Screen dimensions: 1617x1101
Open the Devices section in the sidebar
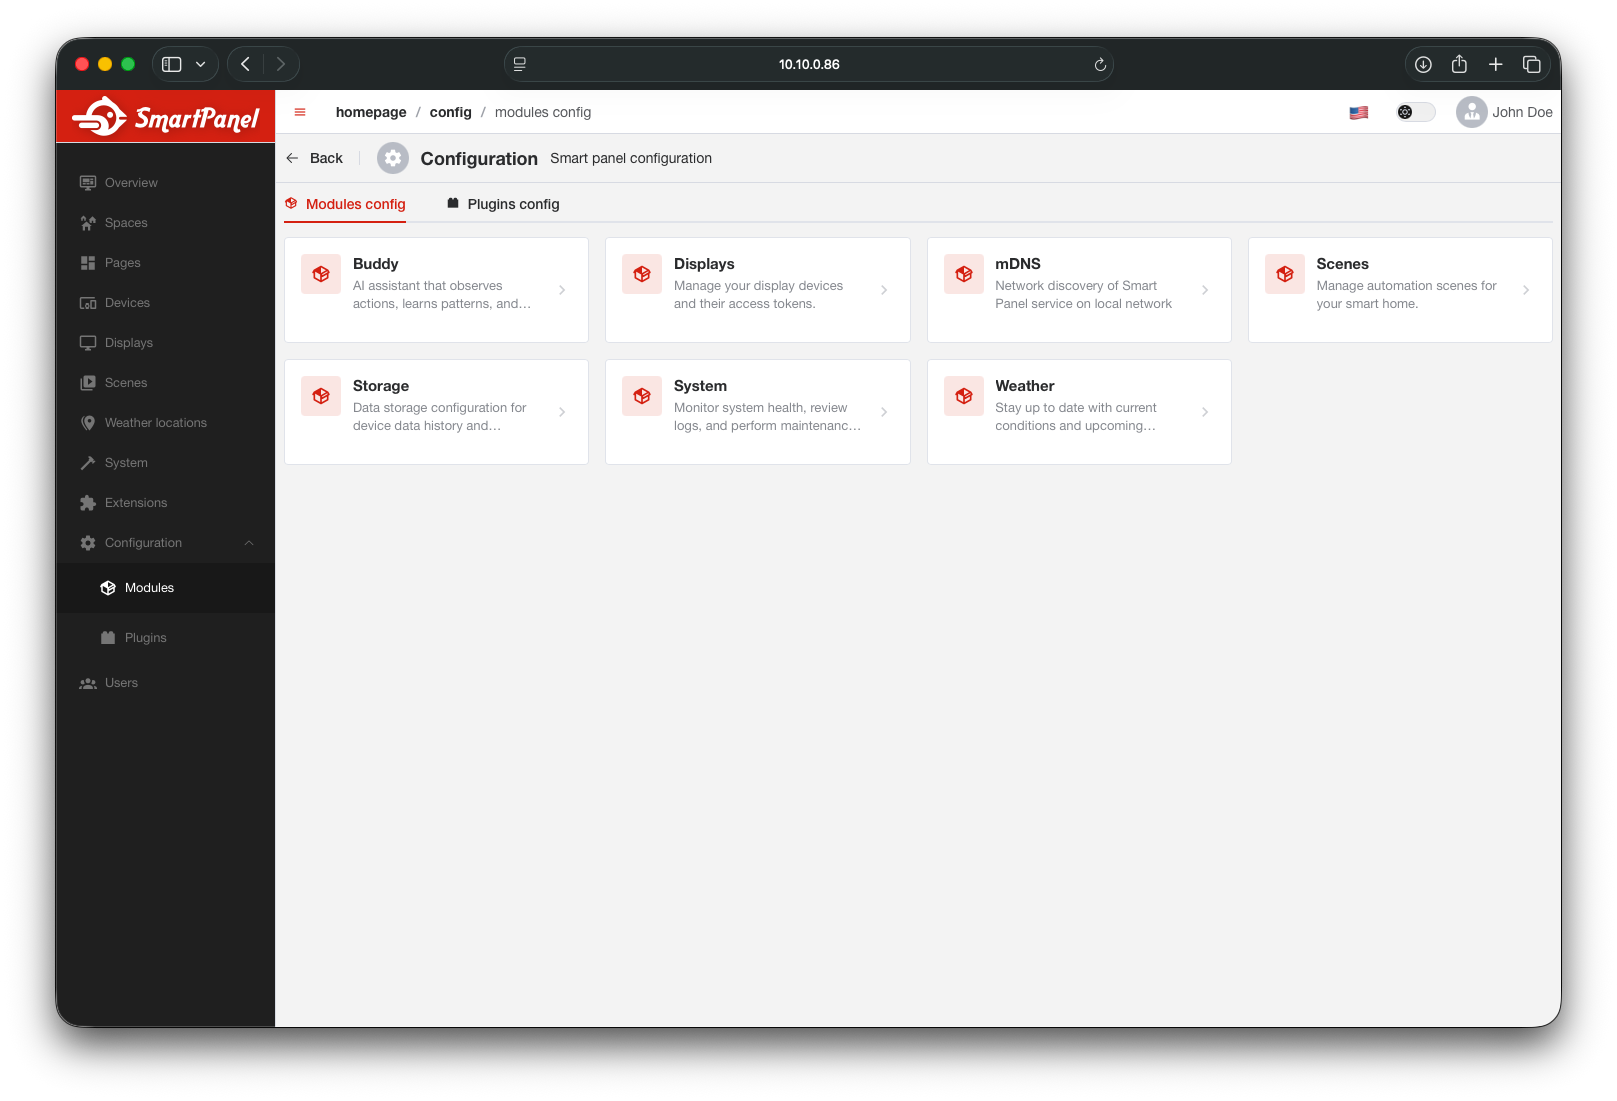click(125, 302)
